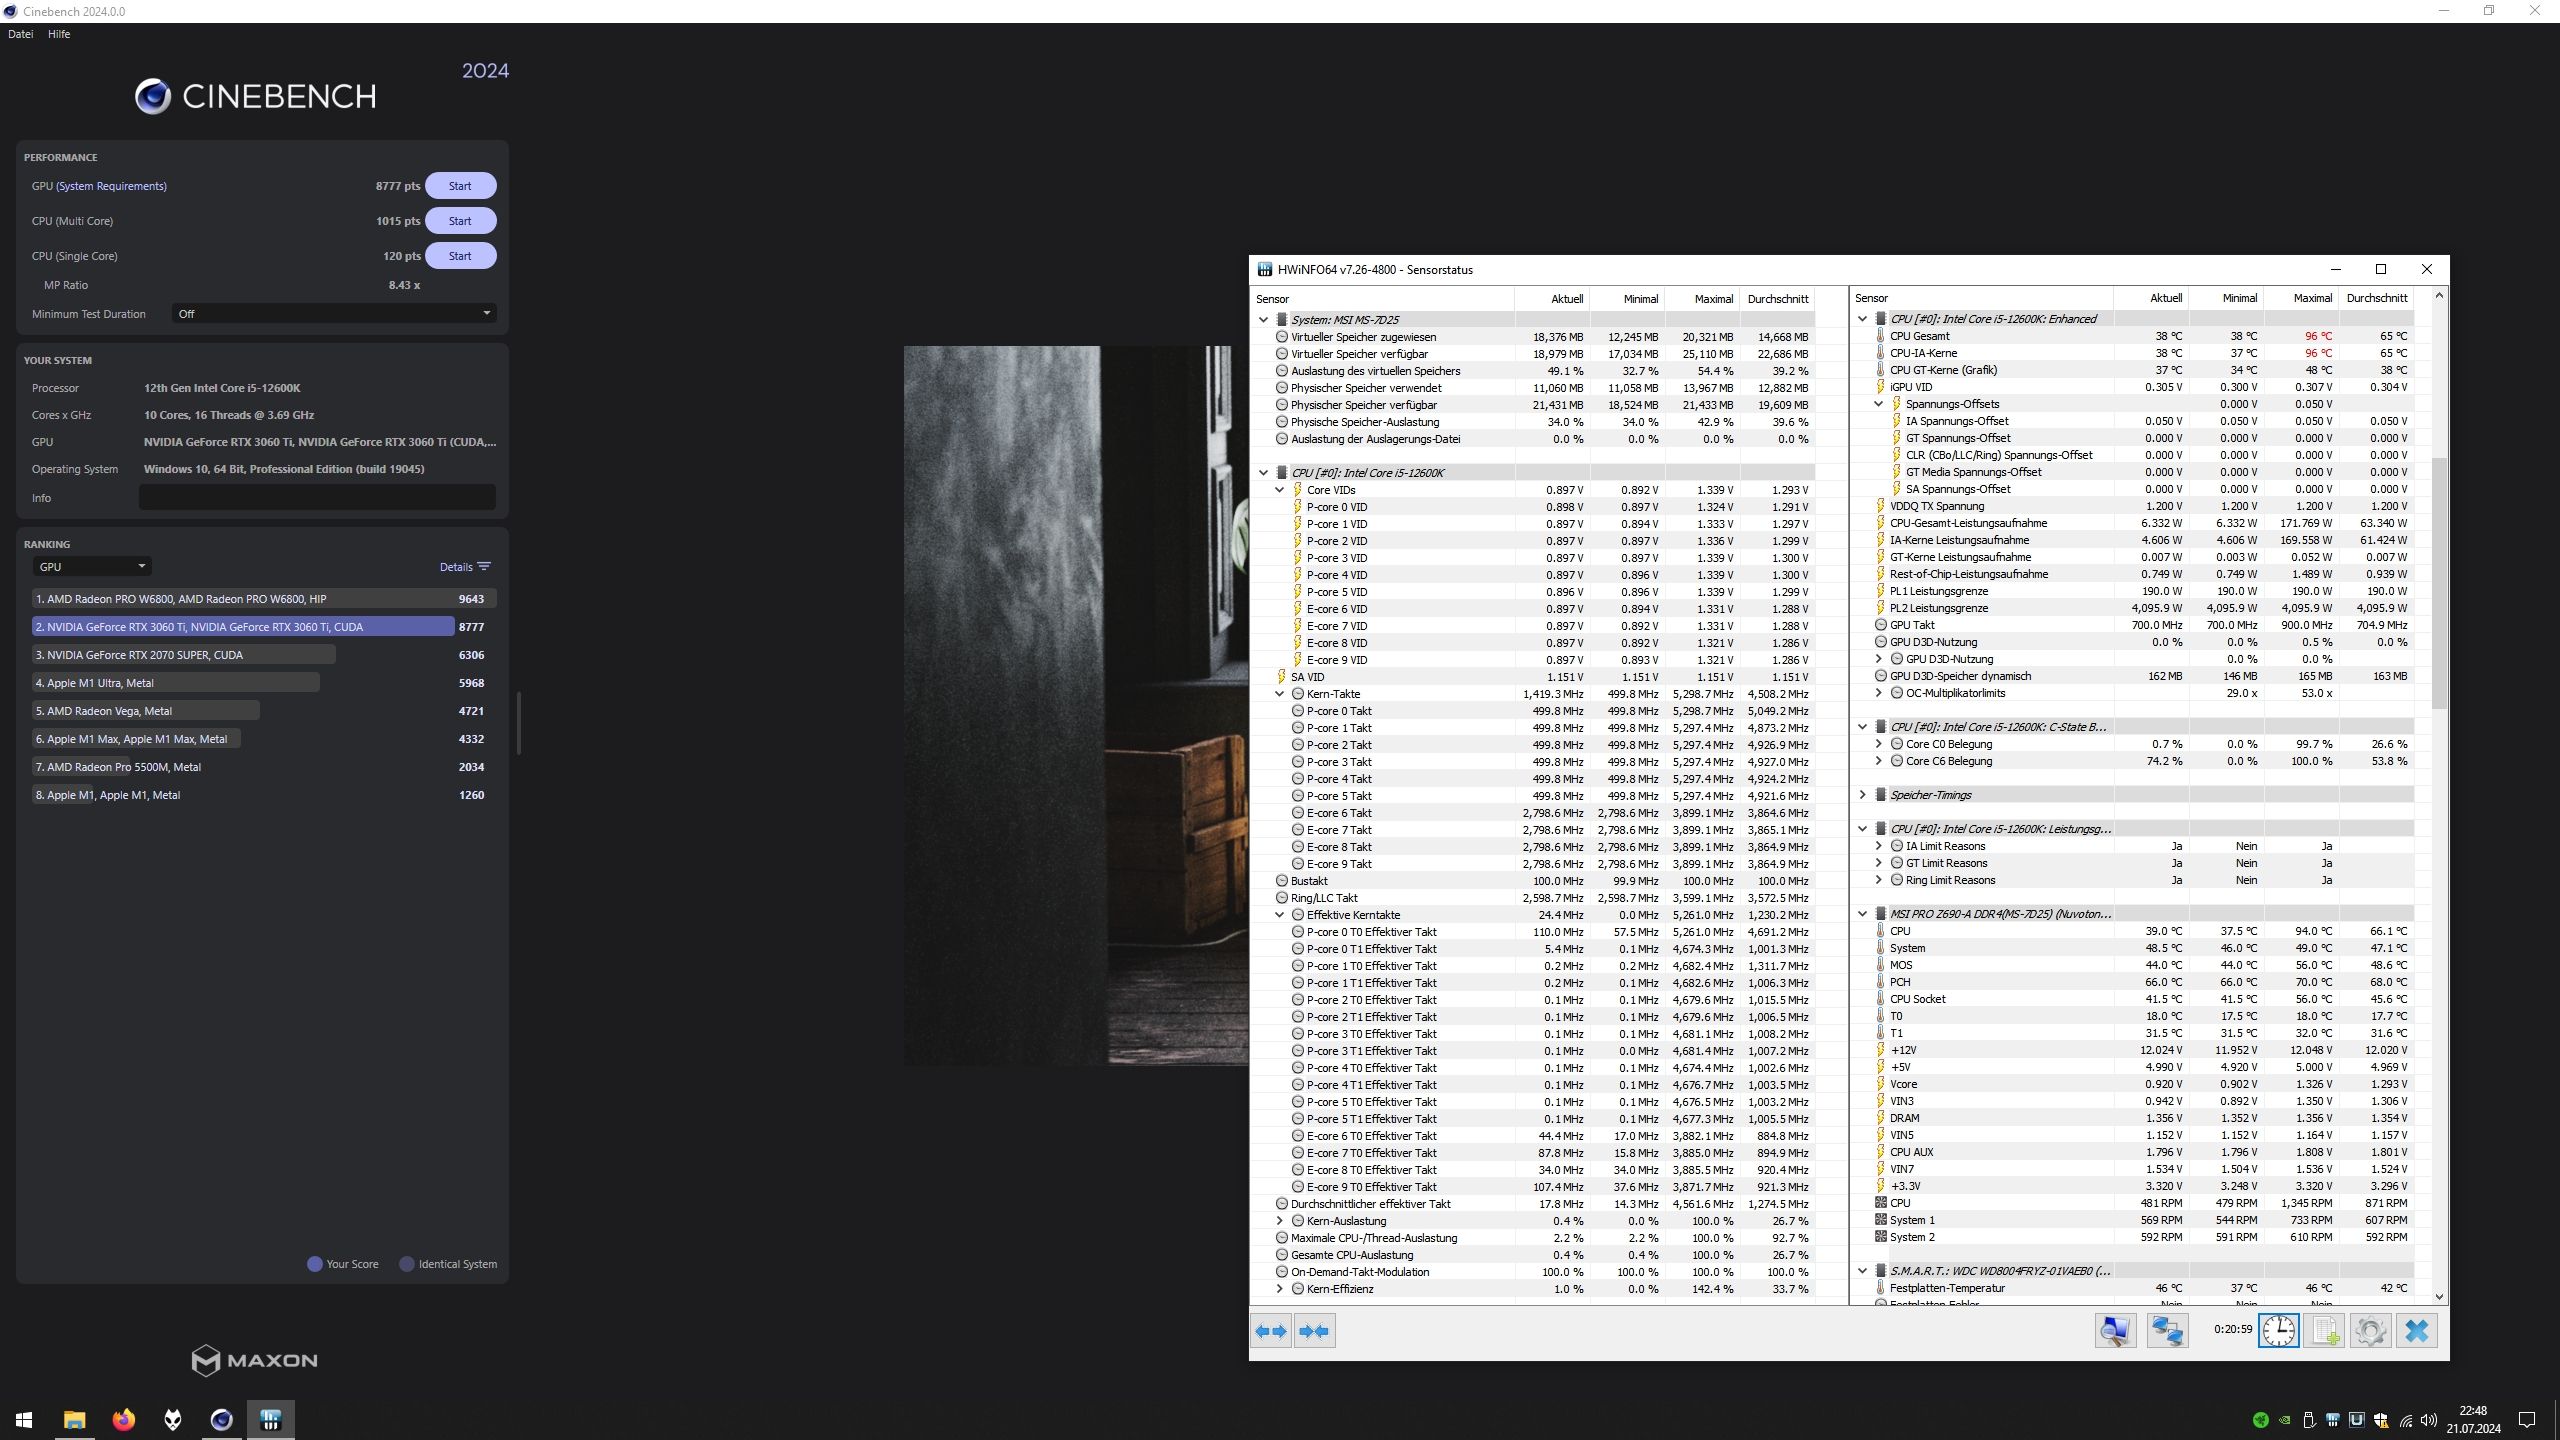
Task: Open Windows Security shield tray icon
Action: pos(2381,1420)
